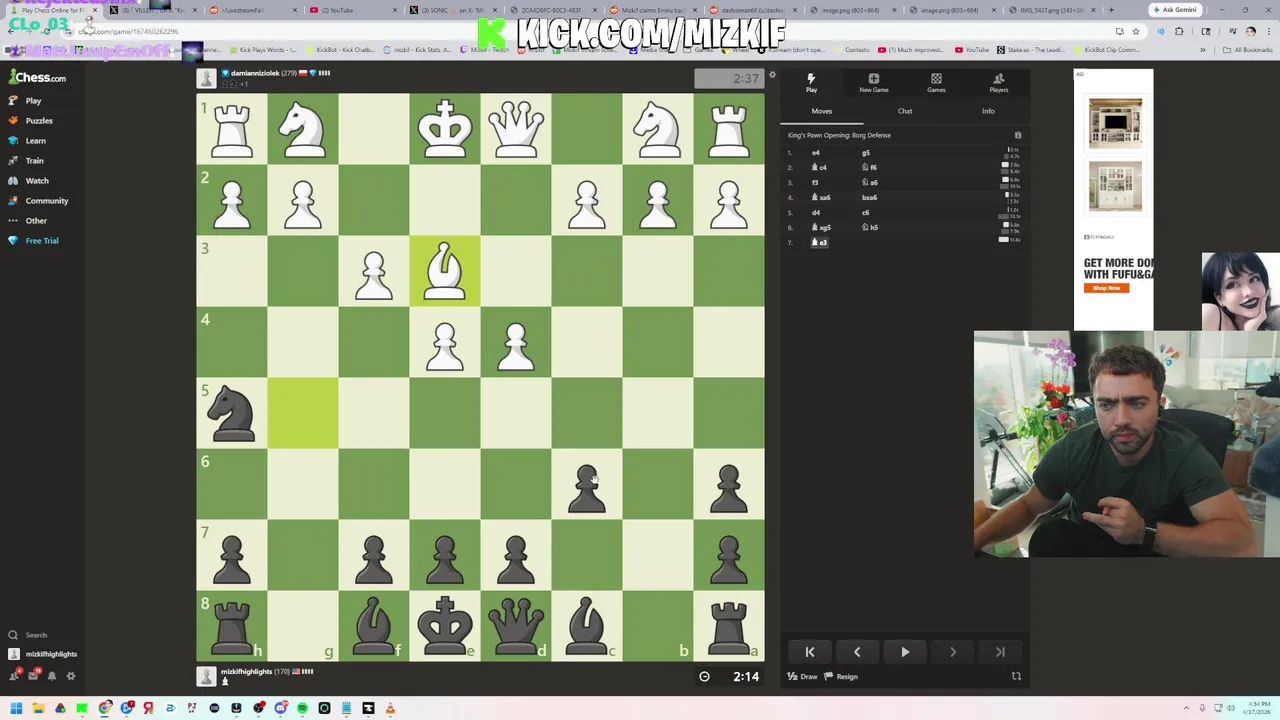
Task: Play through moves
Action: point(905,652)
